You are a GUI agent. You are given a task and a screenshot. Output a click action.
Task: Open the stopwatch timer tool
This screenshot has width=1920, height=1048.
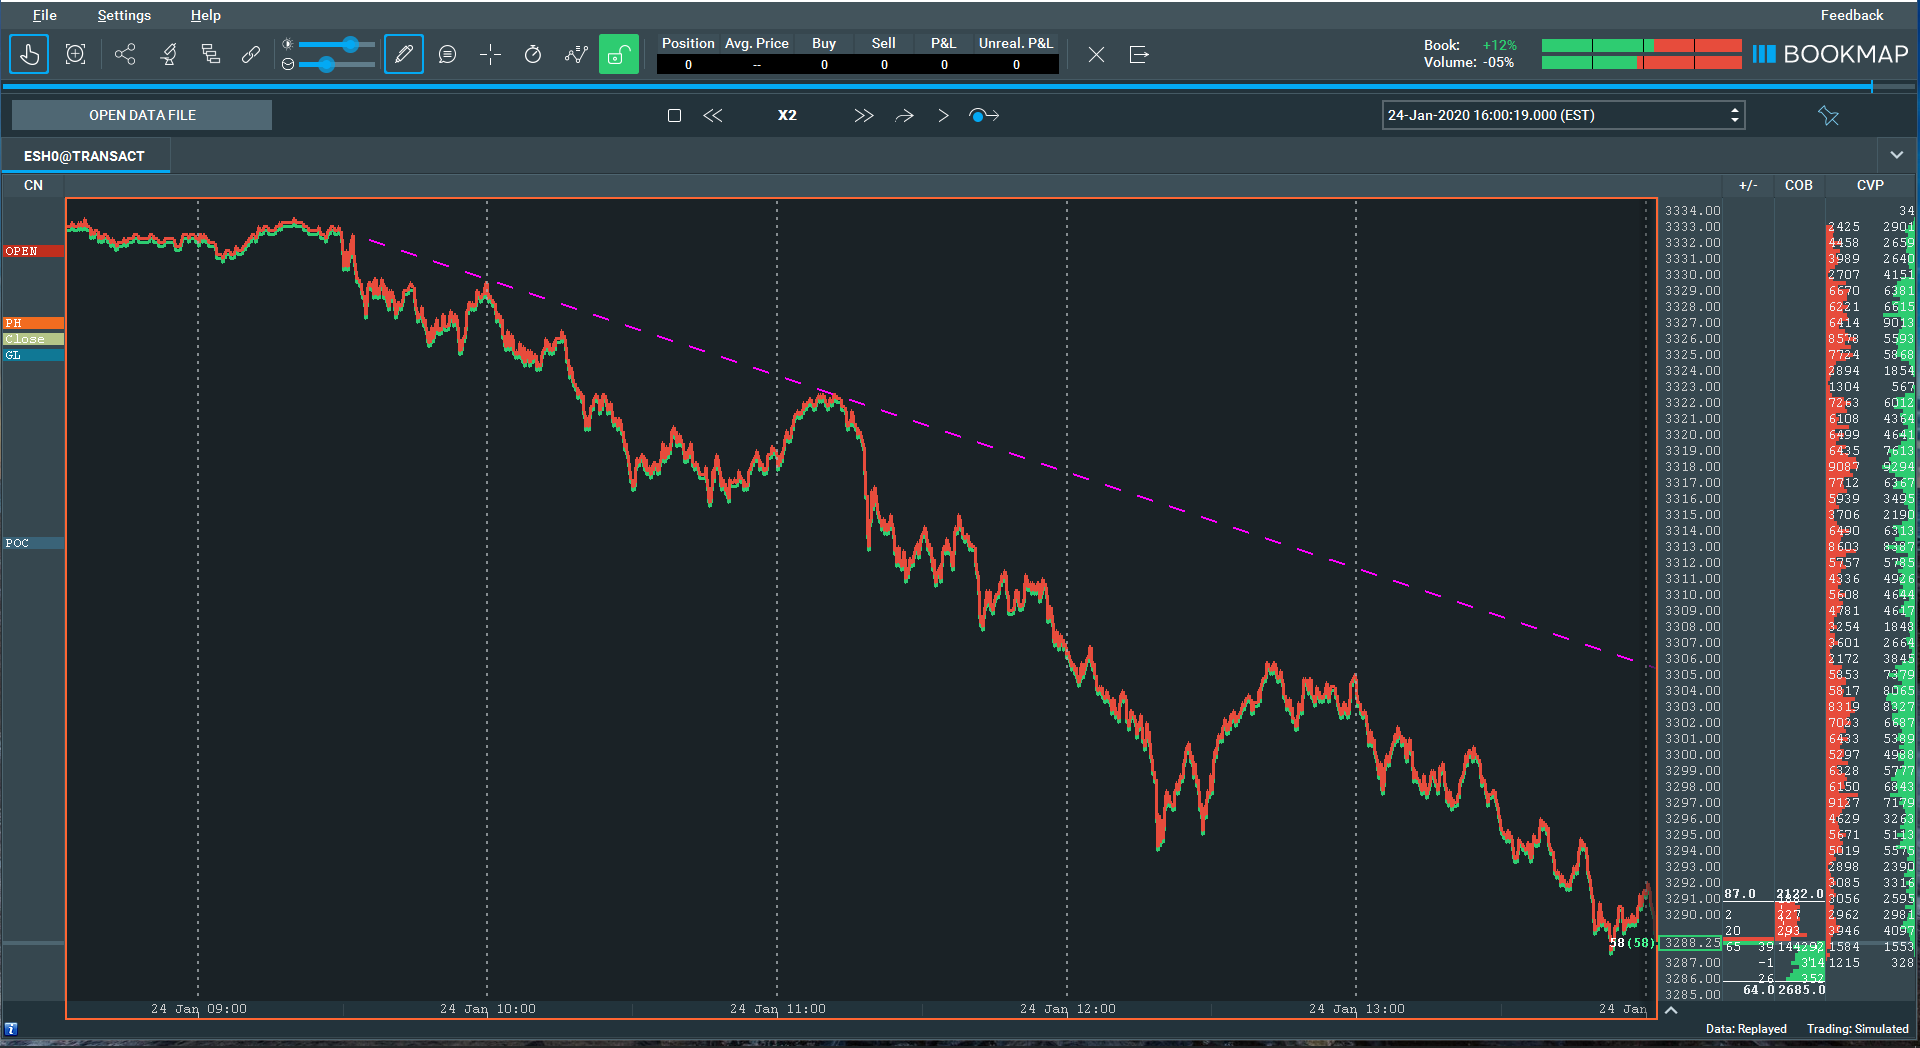532,54
